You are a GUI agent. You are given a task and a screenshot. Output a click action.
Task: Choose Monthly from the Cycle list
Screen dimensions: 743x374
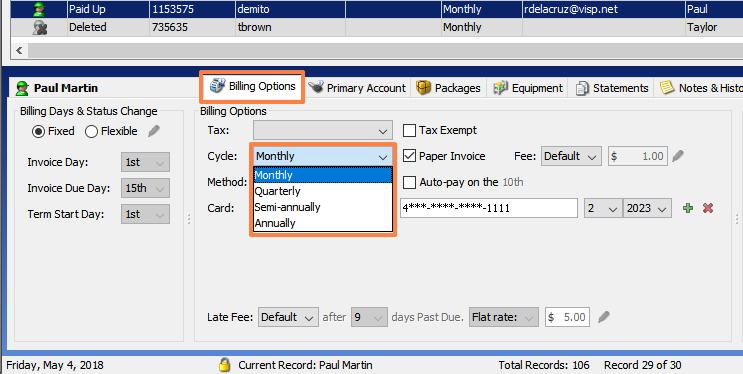tap(323, 175)
